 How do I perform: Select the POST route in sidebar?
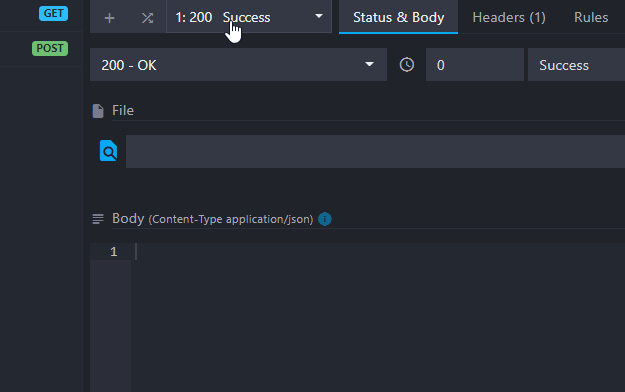(50, 48)
